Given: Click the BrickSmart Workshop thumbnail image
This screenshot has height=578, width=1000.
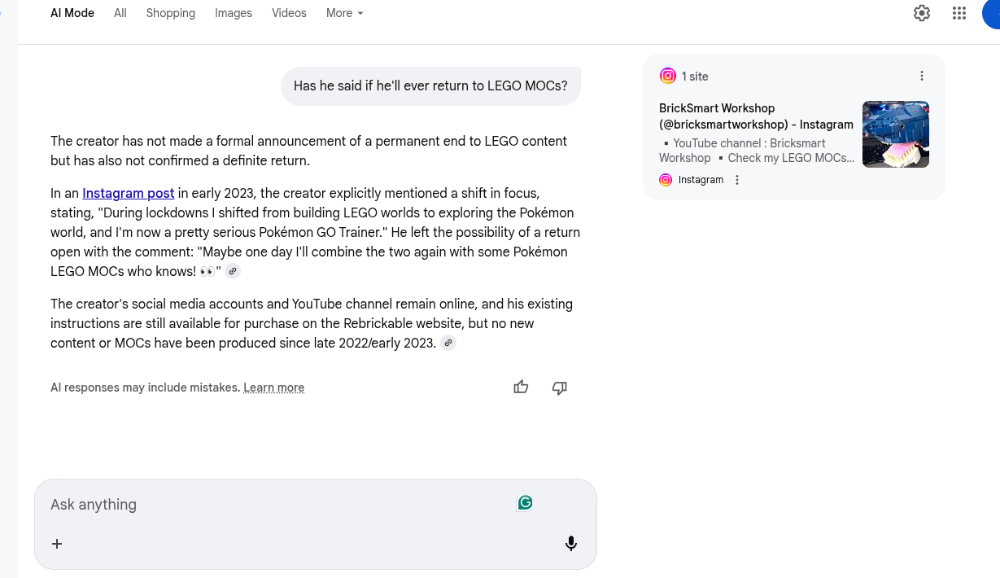Looking at the screenshot, I should 895,134.
